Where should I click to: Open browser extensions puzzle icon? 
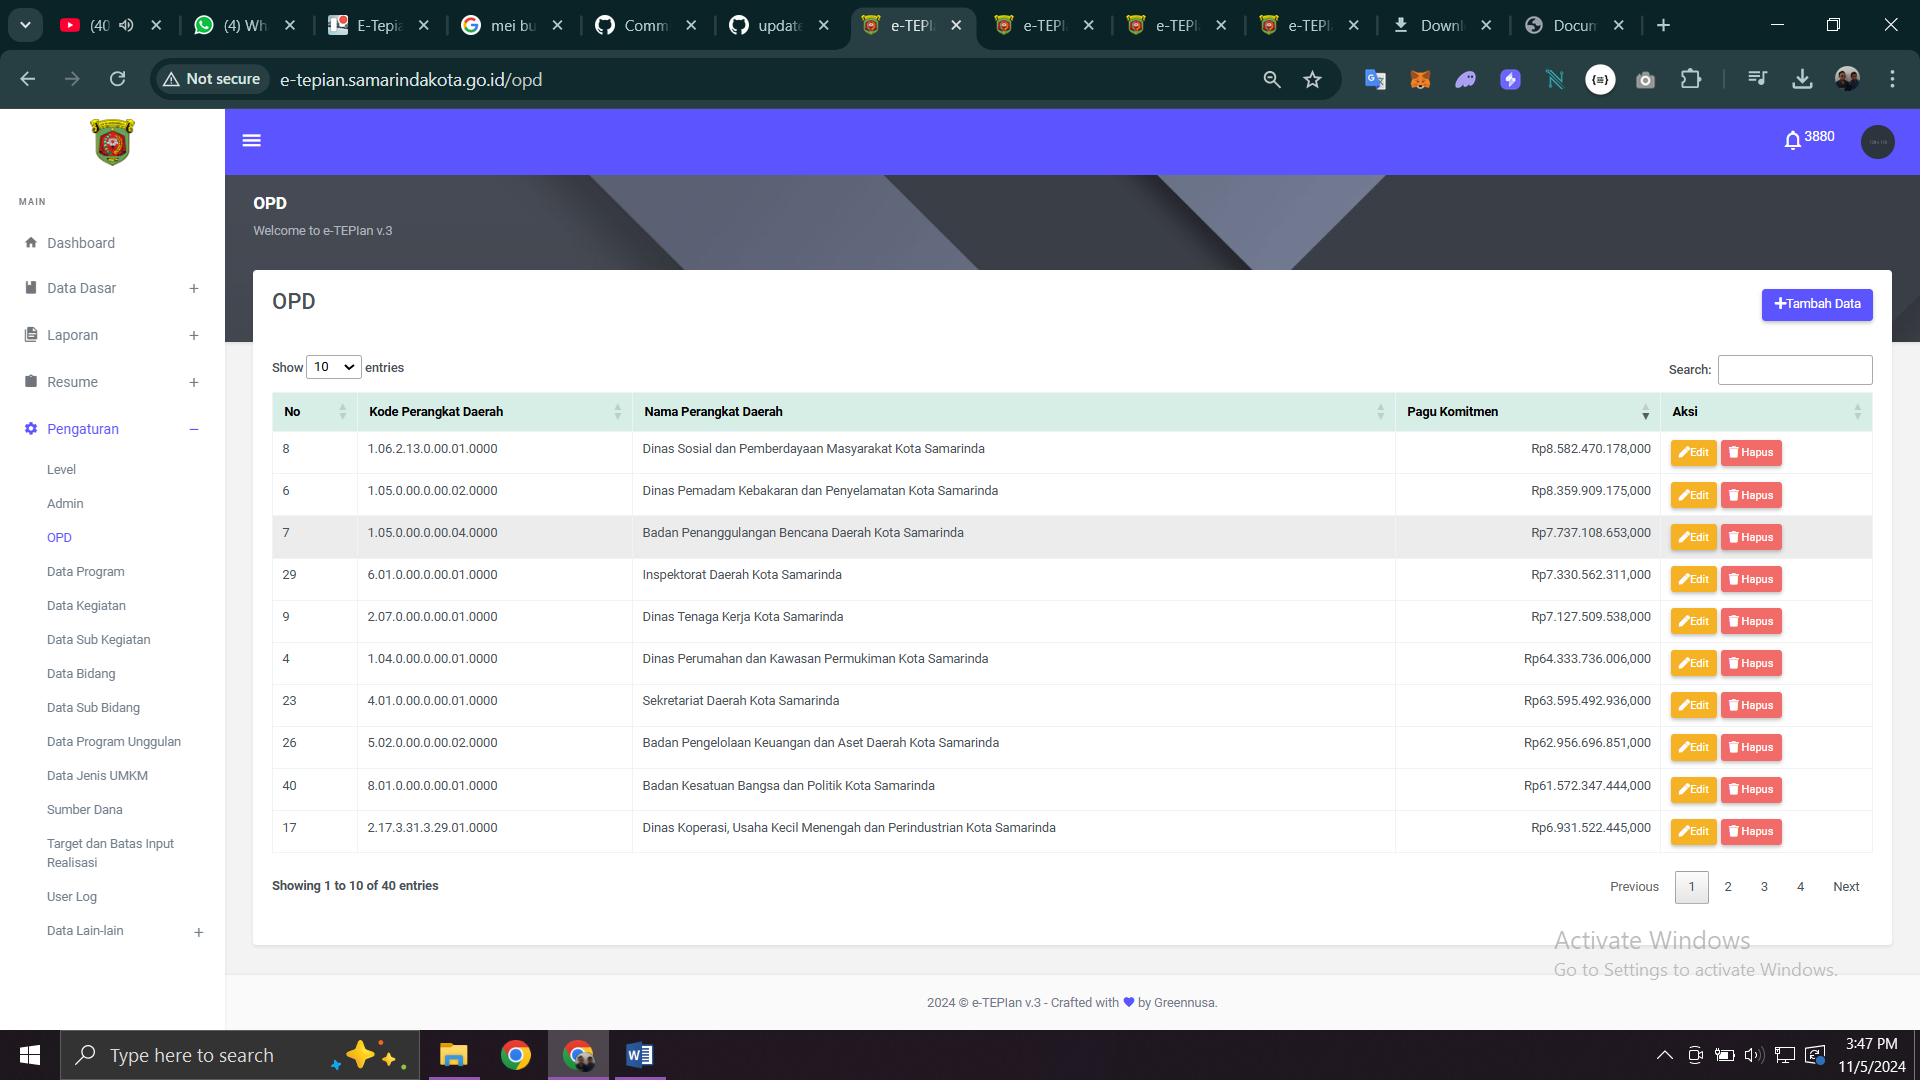1691,79
